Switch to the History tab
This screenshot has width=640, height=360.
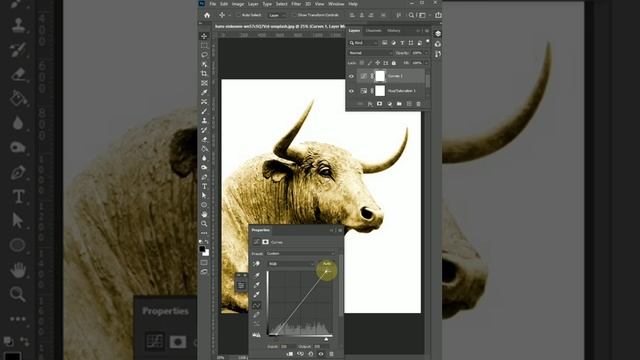click(x=393, y=31)
